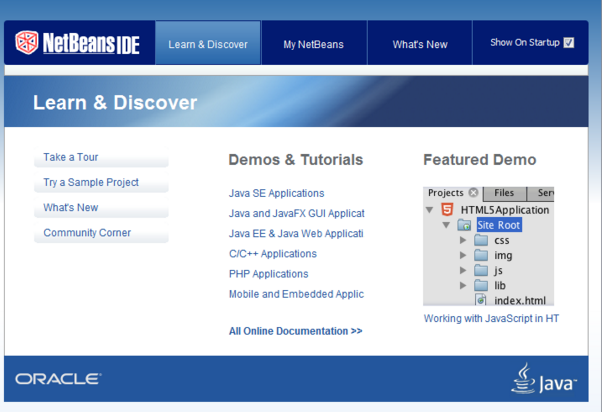This screenshot has height=412, width=602.
Task: Open Java EE & Java Web Applications link
Action: click(x=296, y=233)
